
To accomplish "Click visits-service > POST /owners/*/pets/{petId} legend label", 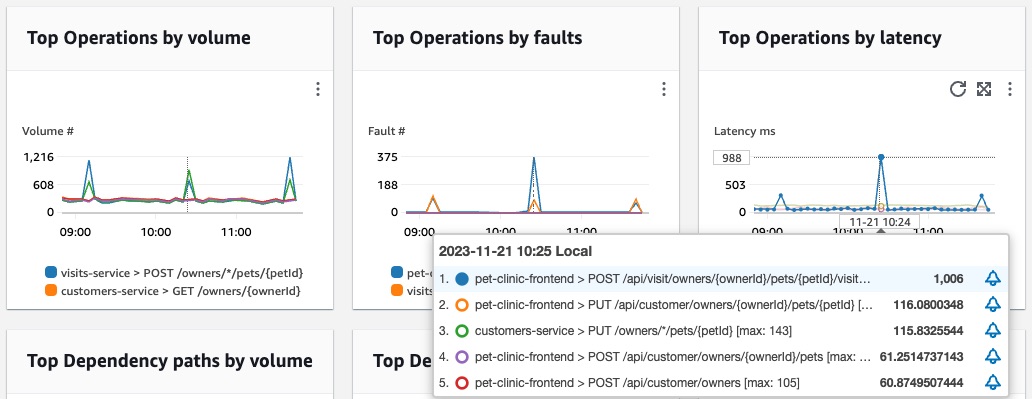I will (x=182, y=272).
